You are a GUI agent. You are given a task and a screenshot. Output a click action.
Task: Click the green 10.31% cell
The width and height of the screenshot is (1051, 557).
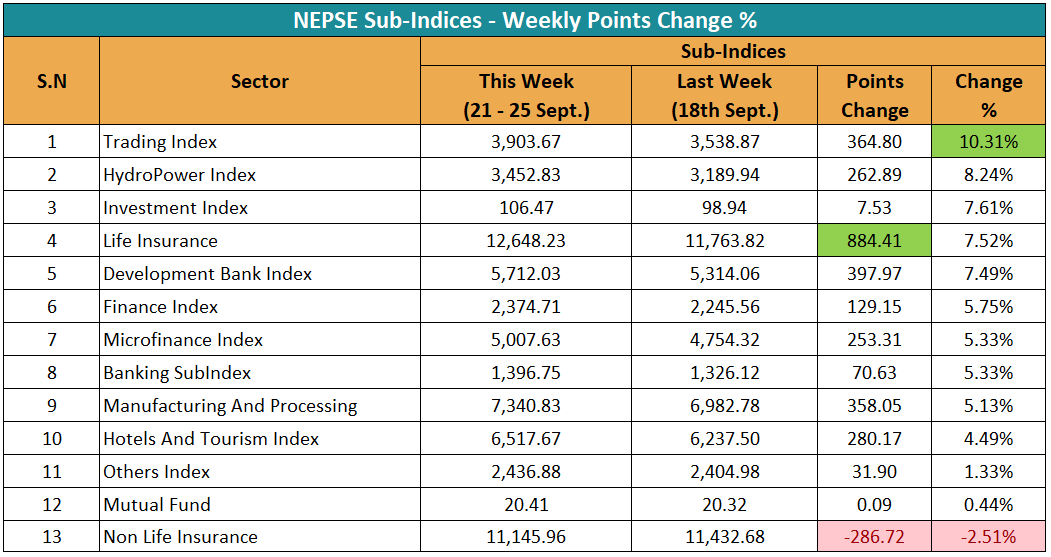[x=988, y=142]
